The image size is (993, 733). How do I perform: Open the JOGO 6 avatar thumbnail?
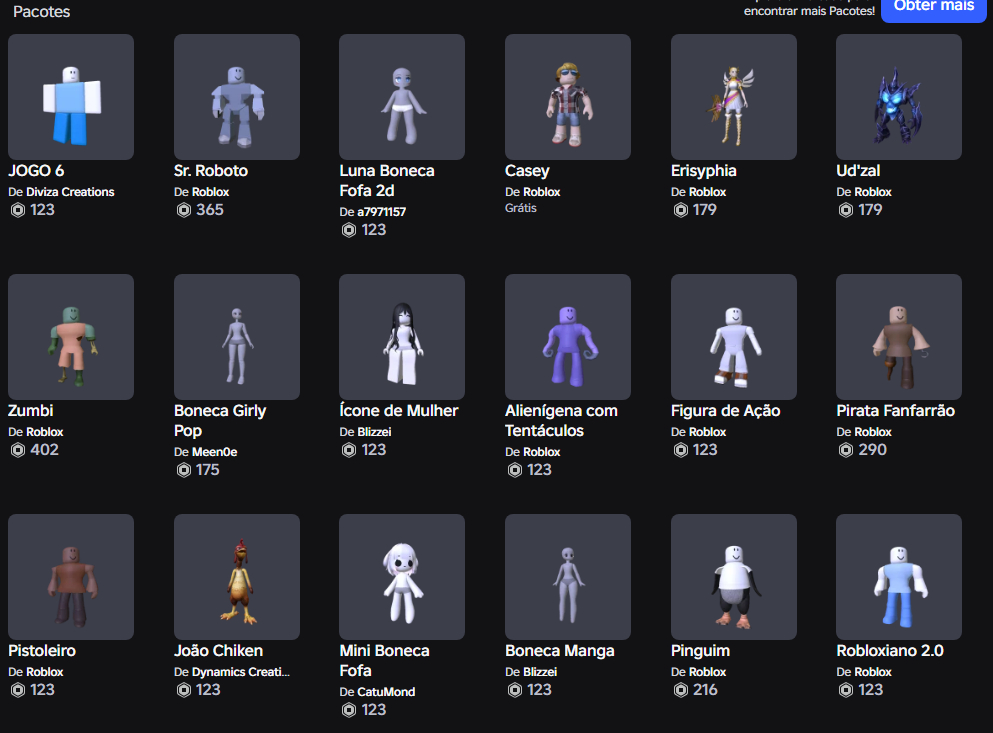pyautogui.click(x=71, y=97)
